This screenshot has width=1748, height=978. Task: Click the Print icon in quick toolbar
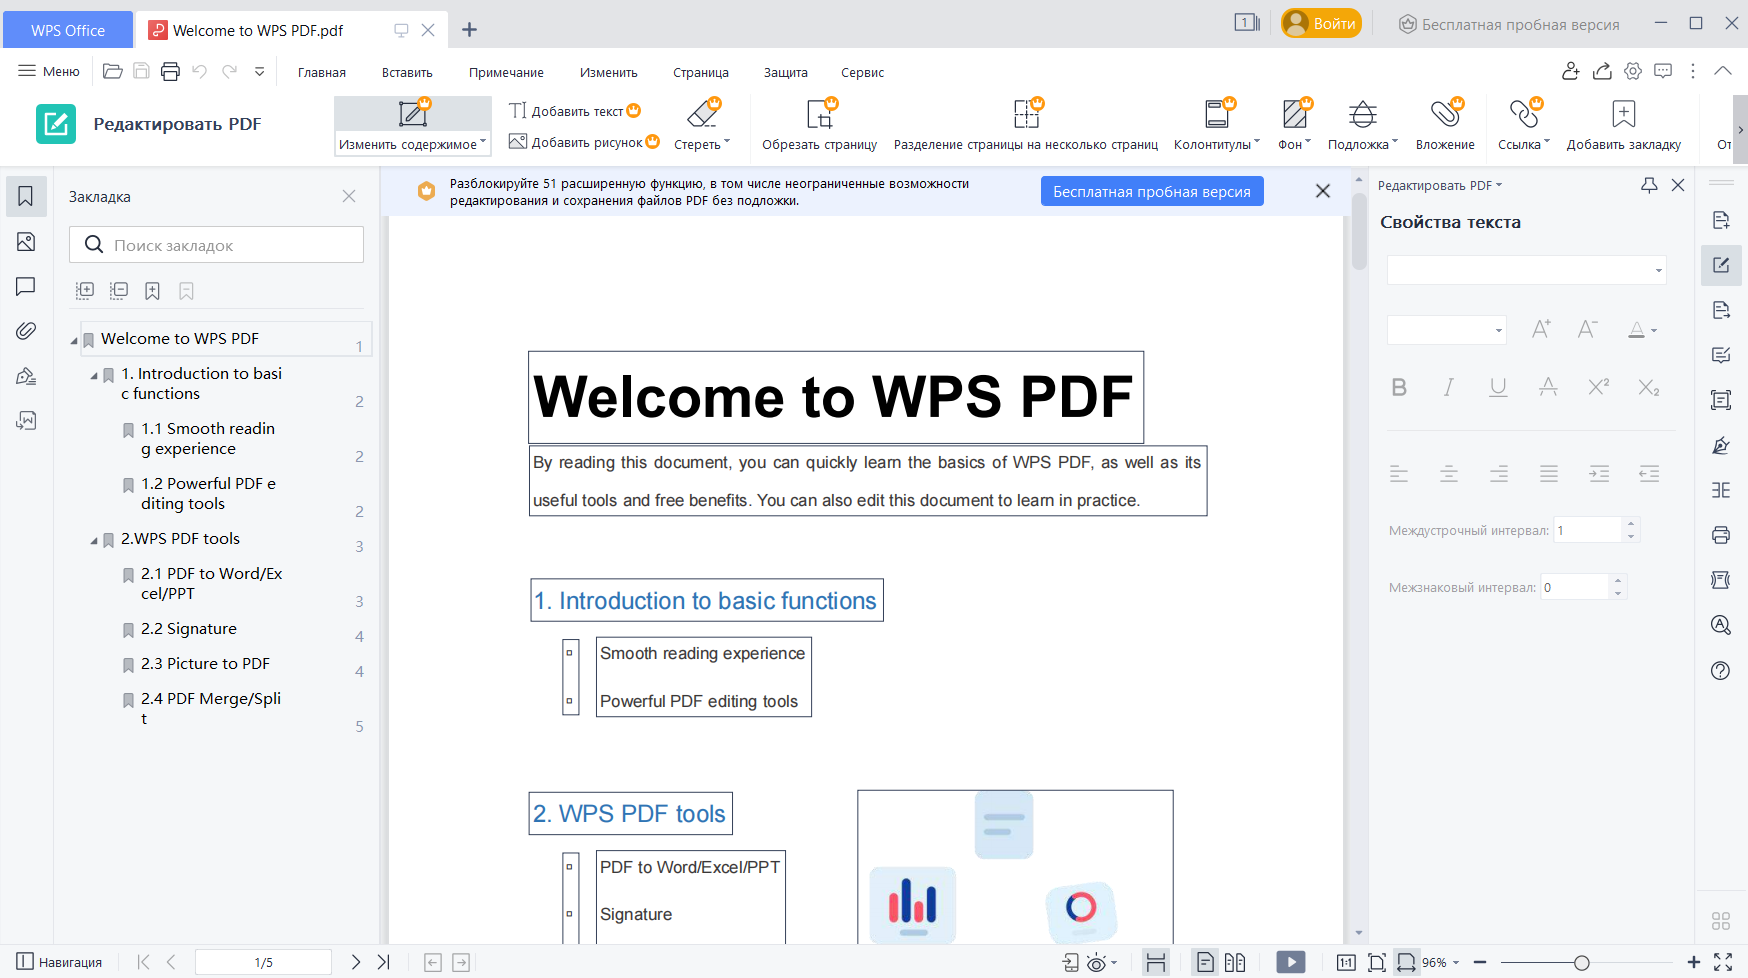pos(170,71)
